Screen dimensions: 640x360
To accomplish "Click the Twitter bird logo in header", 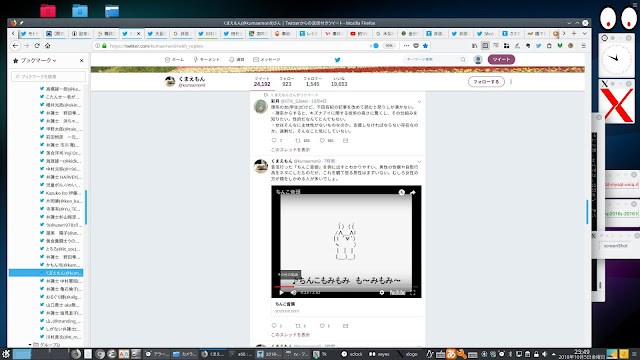I will click(338, 60).
